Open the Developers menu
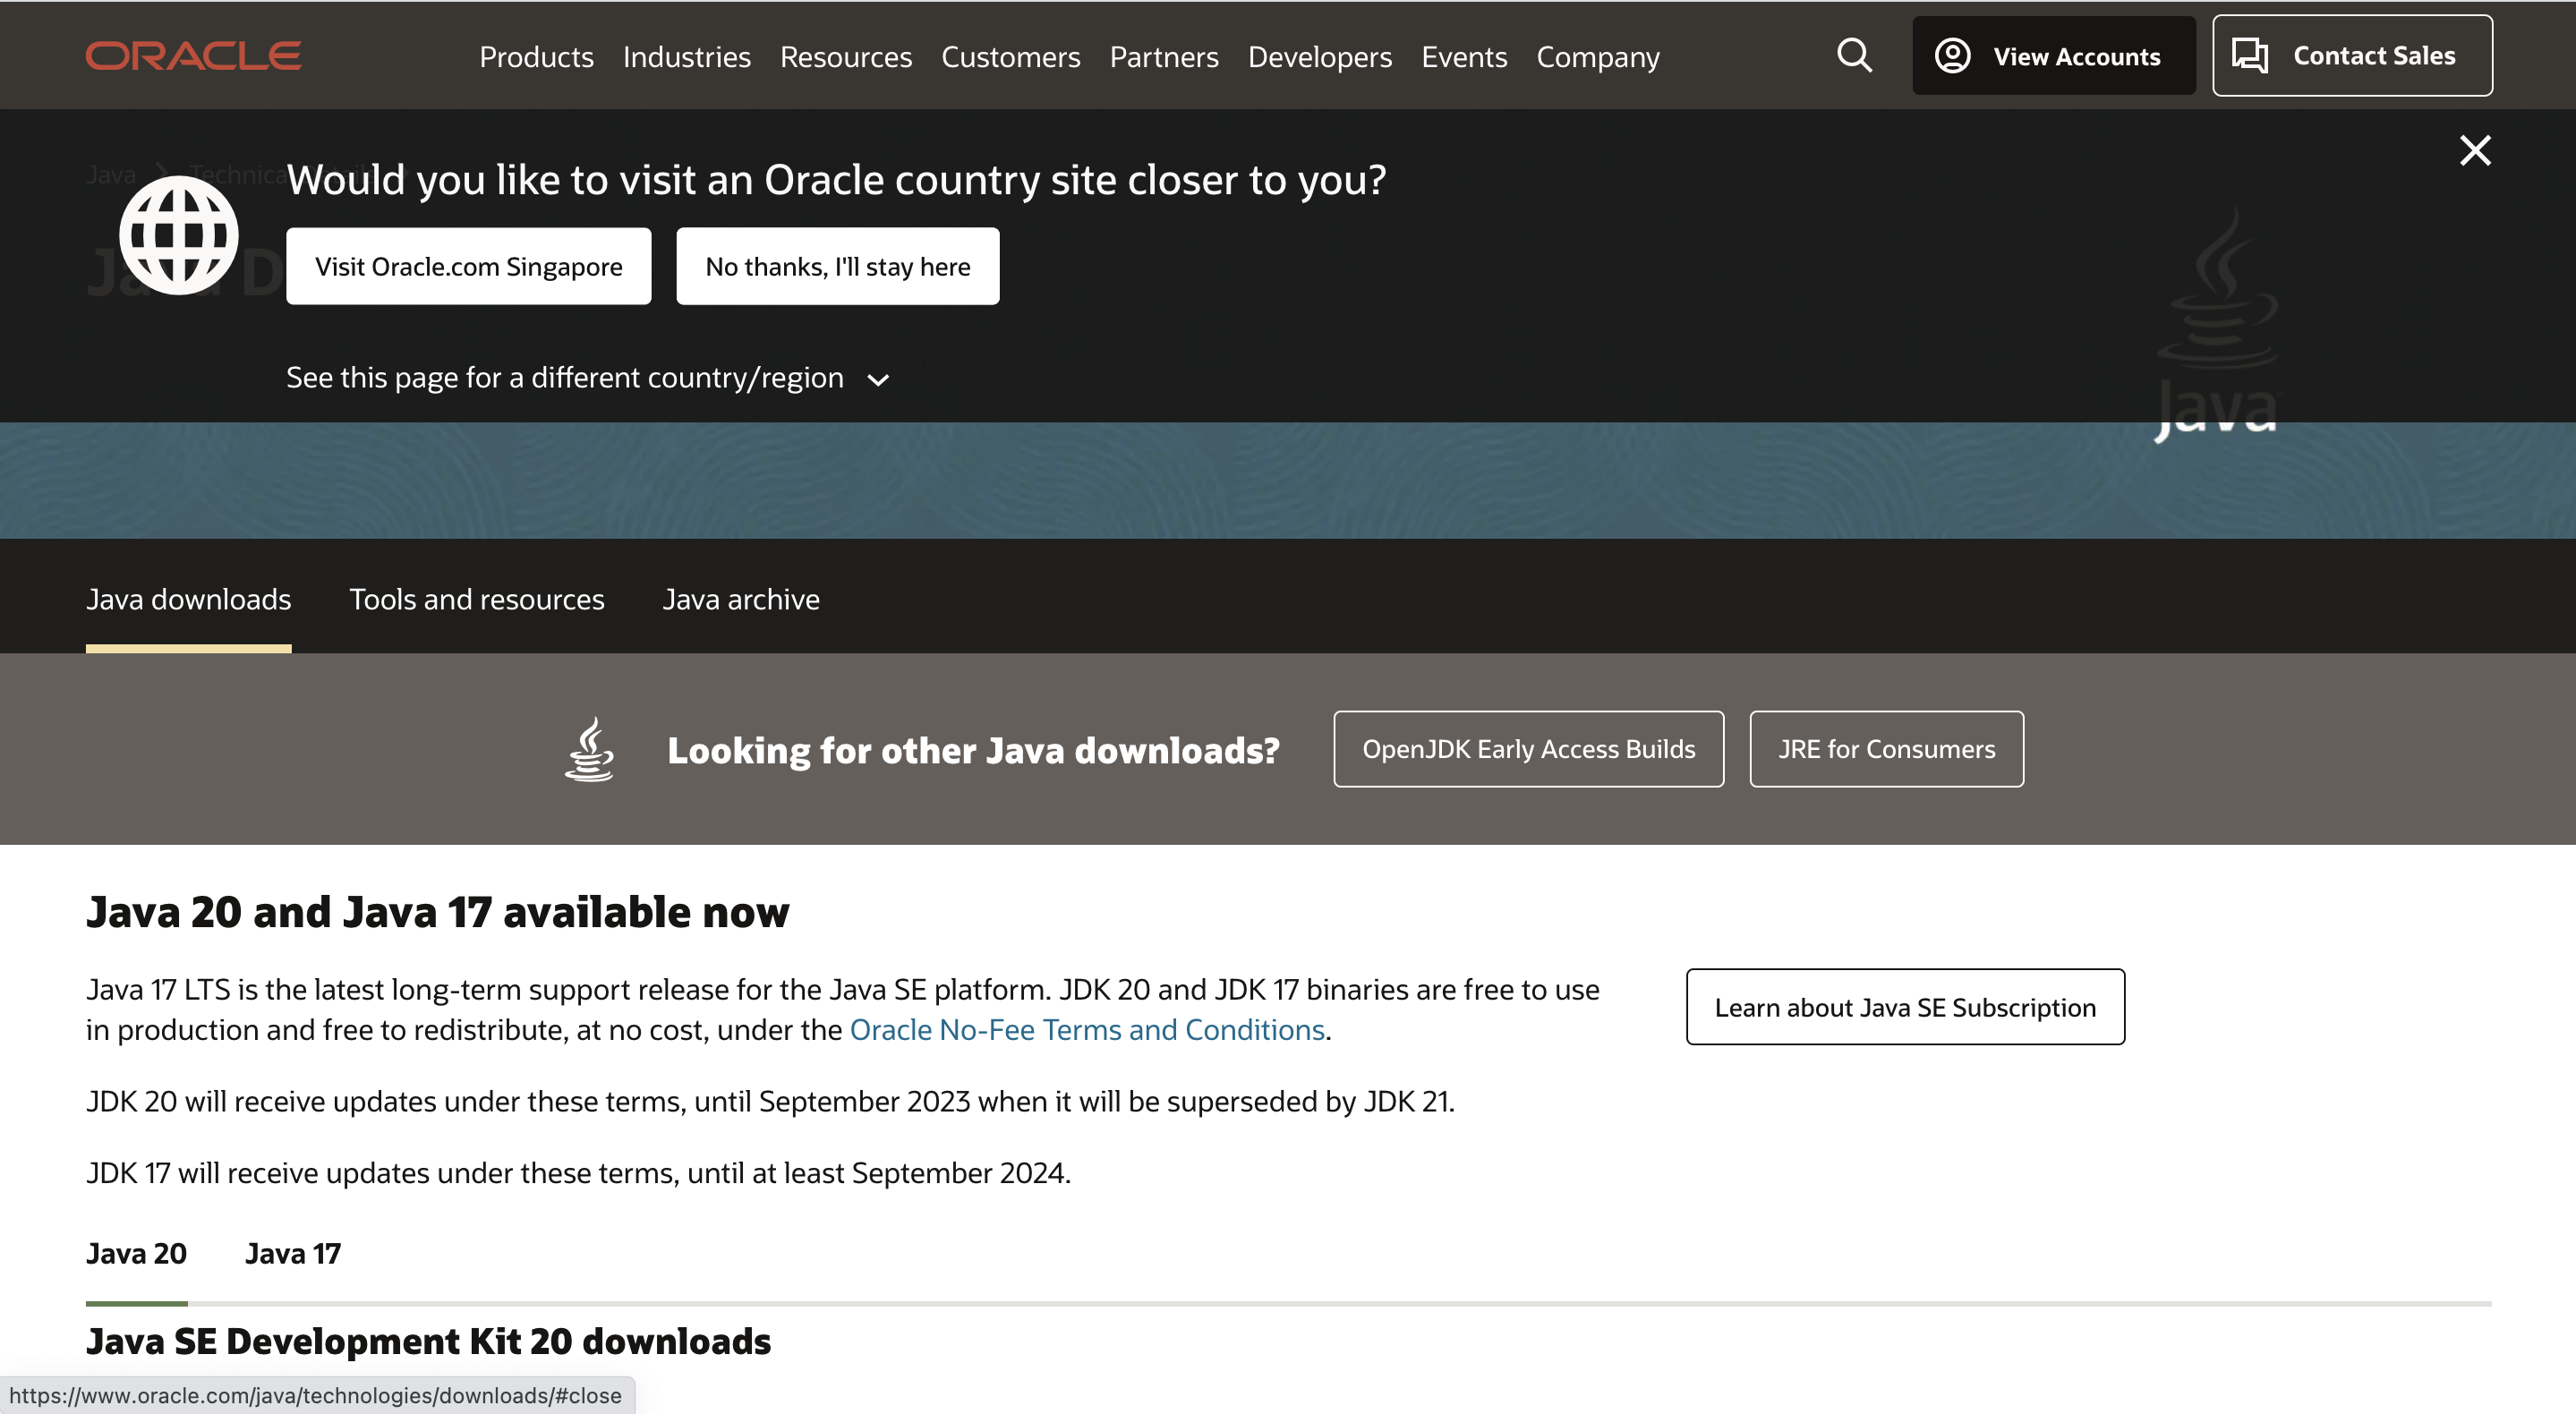This screenshot has height=1414, width=2576. (x=1319, y=57)
